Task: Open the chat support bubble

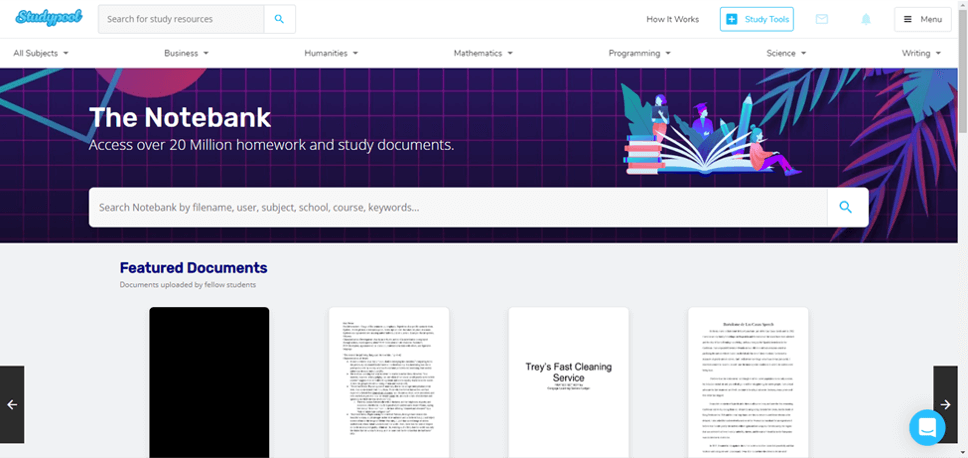Action: pyautogui.click(x=927, y=427)
